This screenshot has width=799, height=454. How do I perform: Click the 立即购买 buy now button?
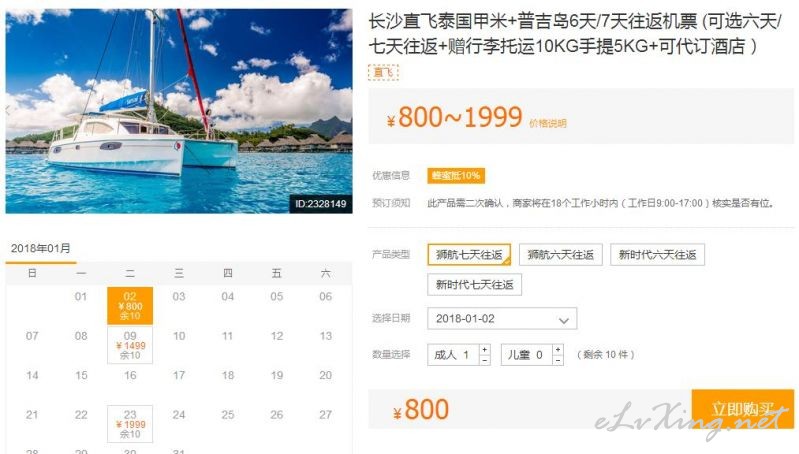742,409
